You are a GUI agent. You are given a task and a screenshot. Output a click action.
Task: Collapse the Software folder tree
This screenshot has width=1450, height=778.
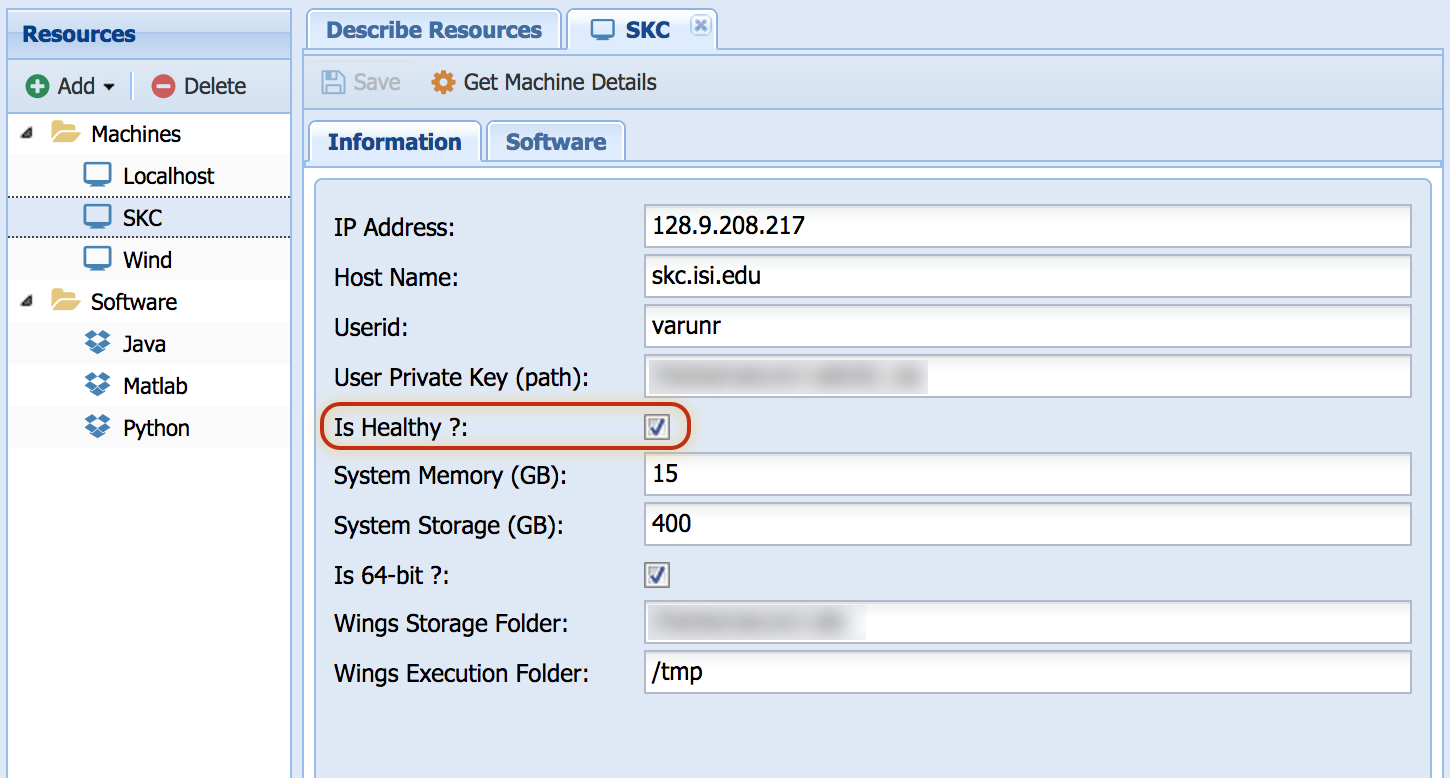click(27, 302)
